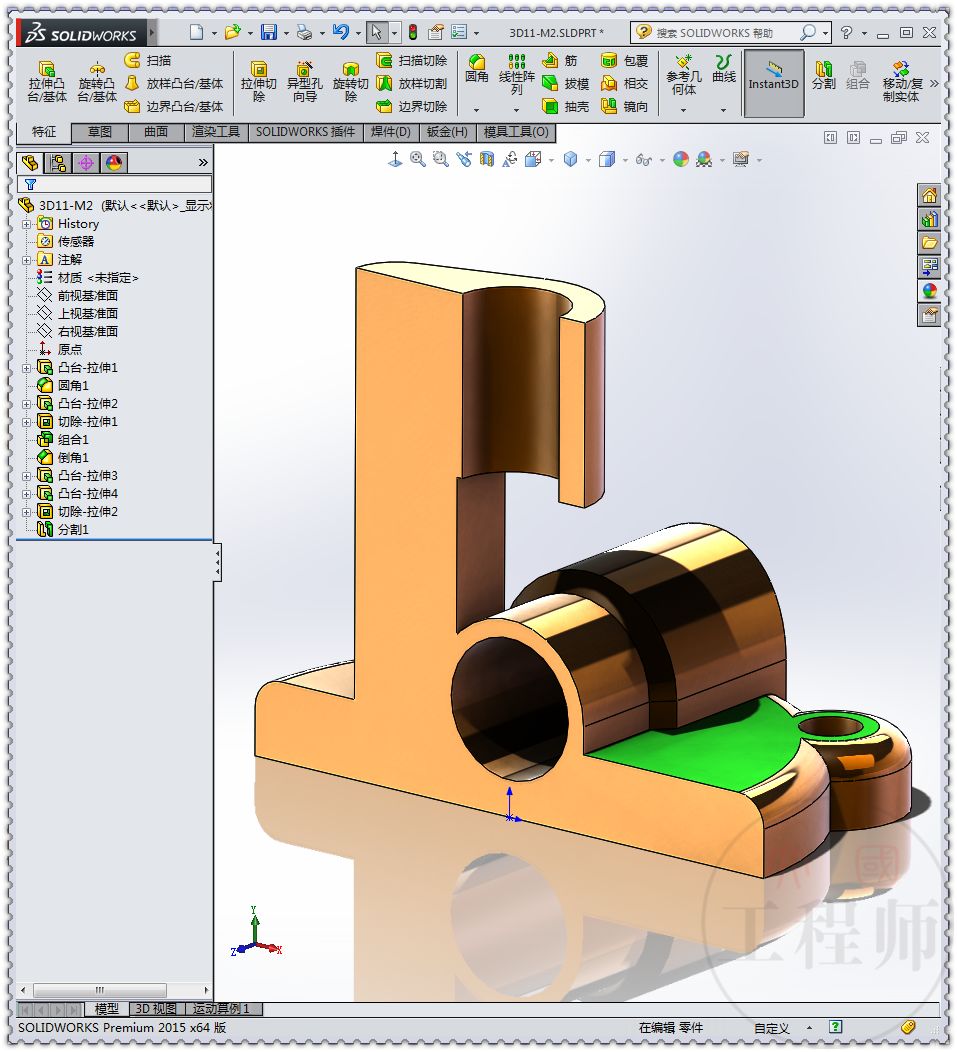The height and width of the screenshot is (1052, 957).
Task: Open the Appearances task pane icon
Action: pyautogui.click(x=929, y=291)
